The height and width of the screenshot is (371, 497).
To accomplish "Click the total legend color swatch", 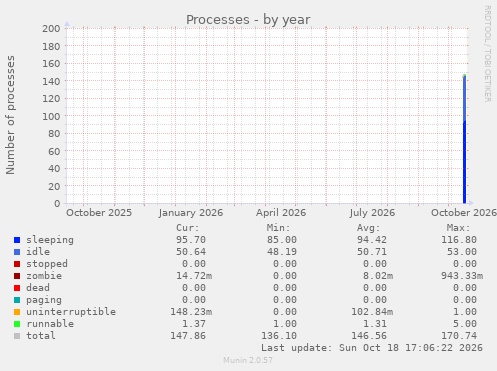I will coord(17,336).
